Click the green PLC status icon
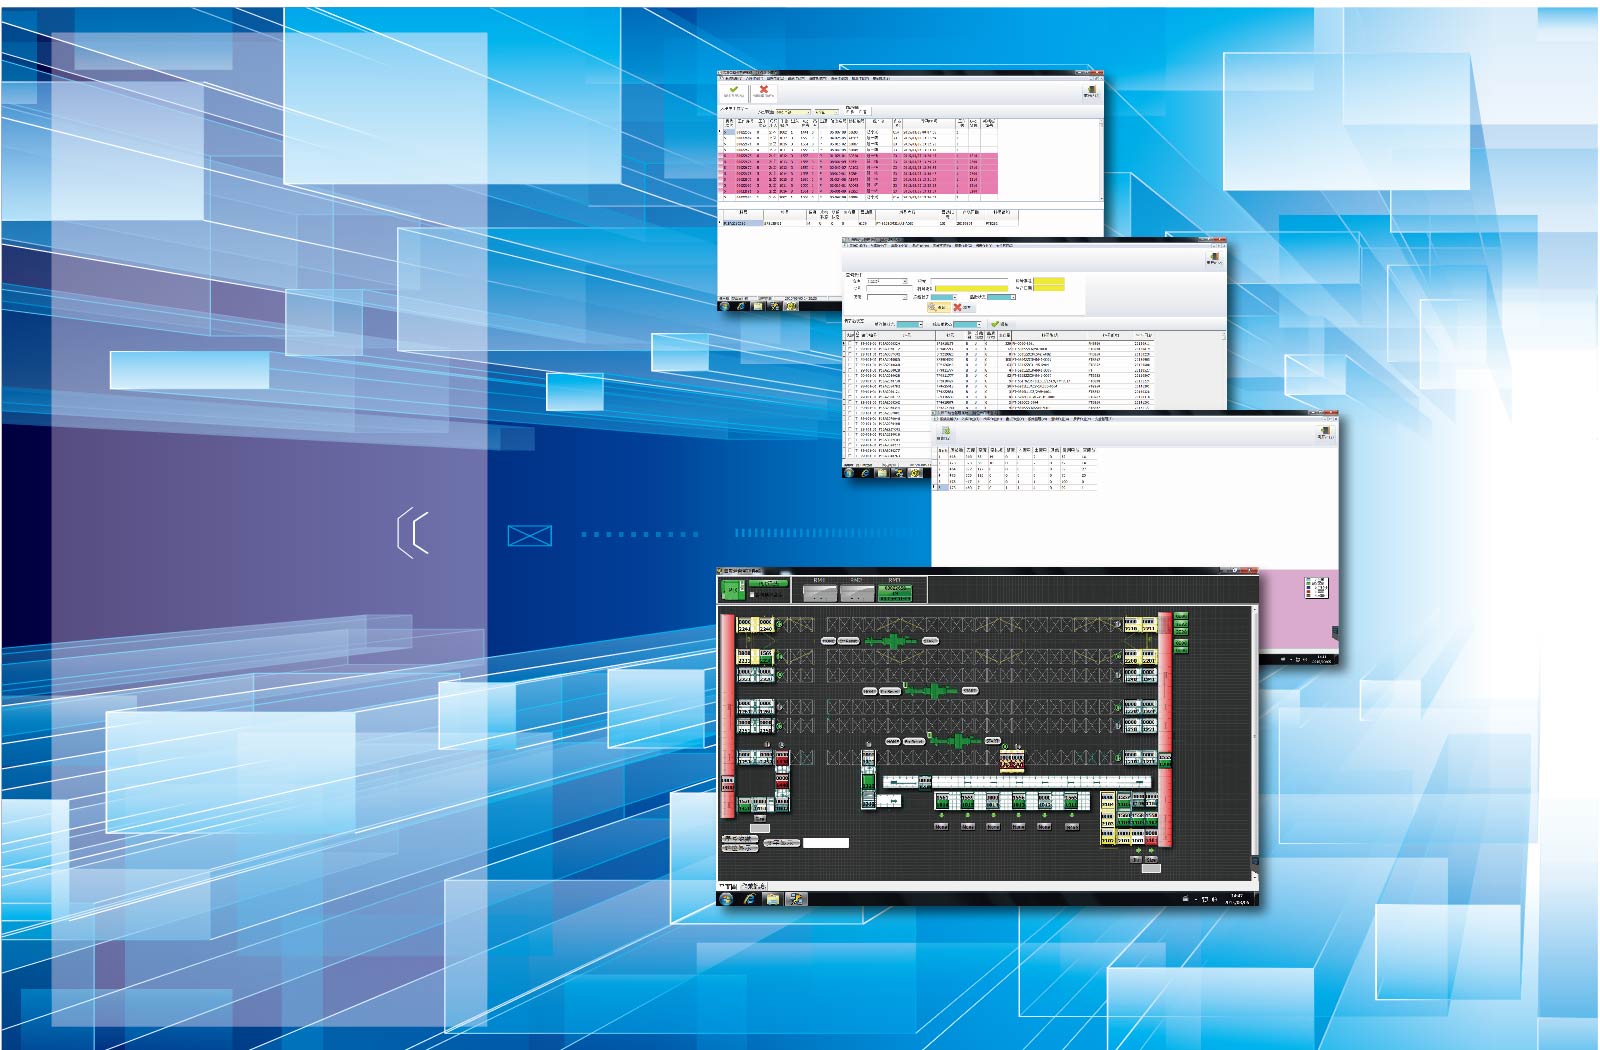The width and height of the screenshot is (1600, 1050). 731,591
